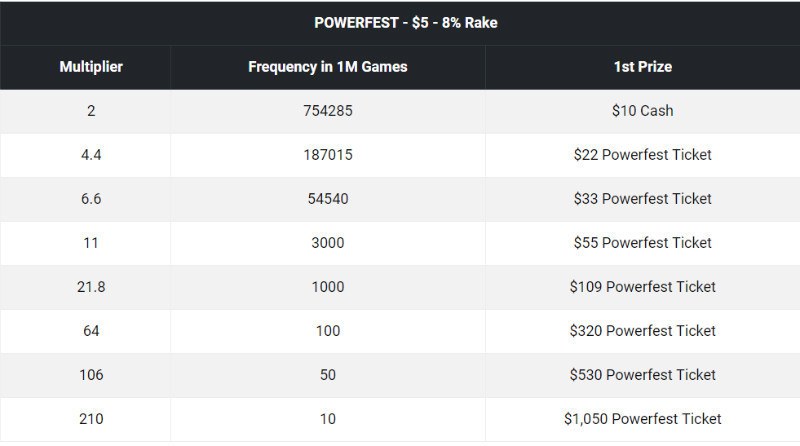The height and width of the screenshot is (446, 800).
Task: Select the 1st Prize column header
Action: 642,67
